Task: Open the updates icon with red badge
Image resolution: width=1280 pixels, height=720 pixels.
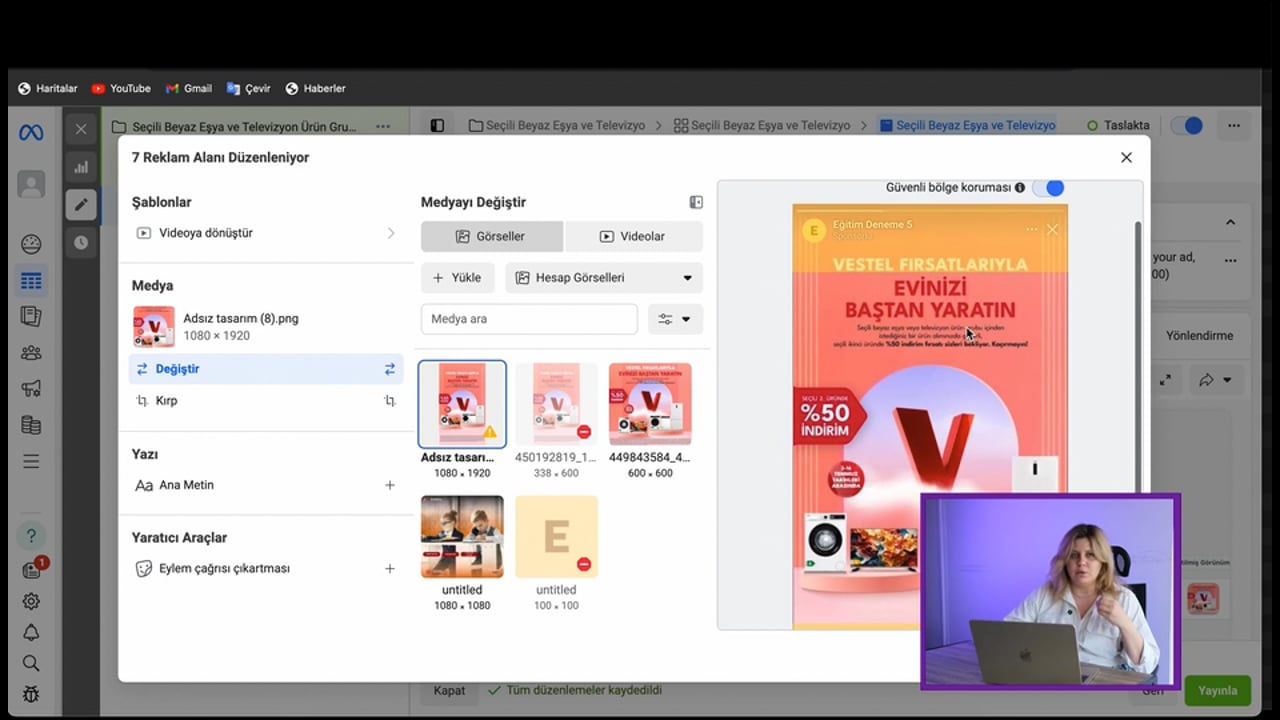Action: point(33,568)
